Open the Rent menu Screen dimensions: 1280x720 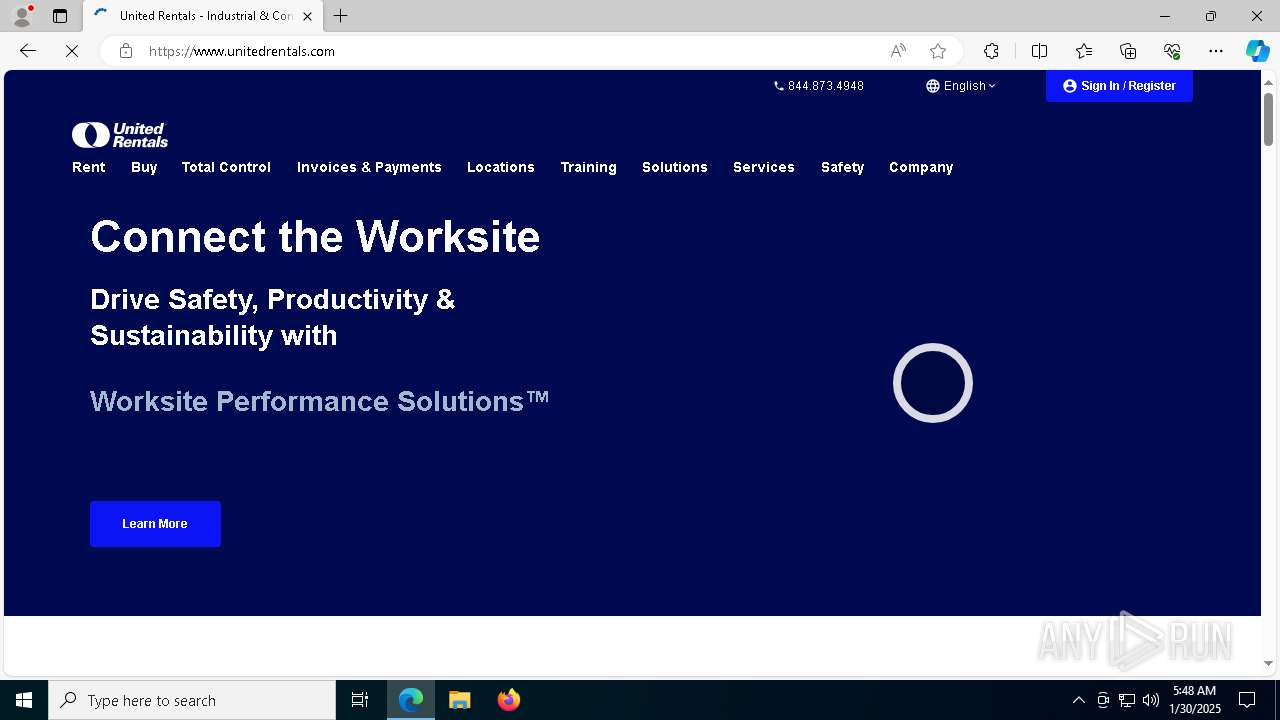(x=89, y=167)
